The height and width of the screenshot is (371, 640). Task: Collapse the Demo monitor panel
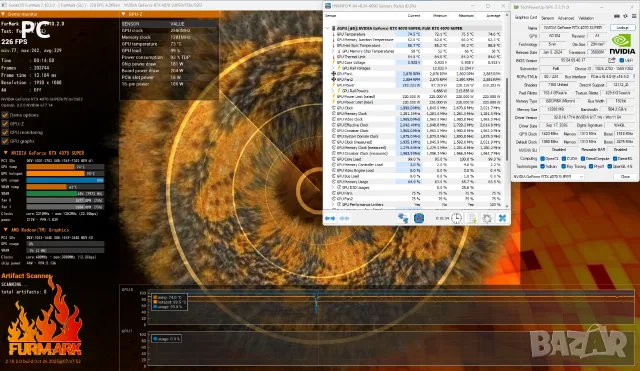(x=3, y=14)
